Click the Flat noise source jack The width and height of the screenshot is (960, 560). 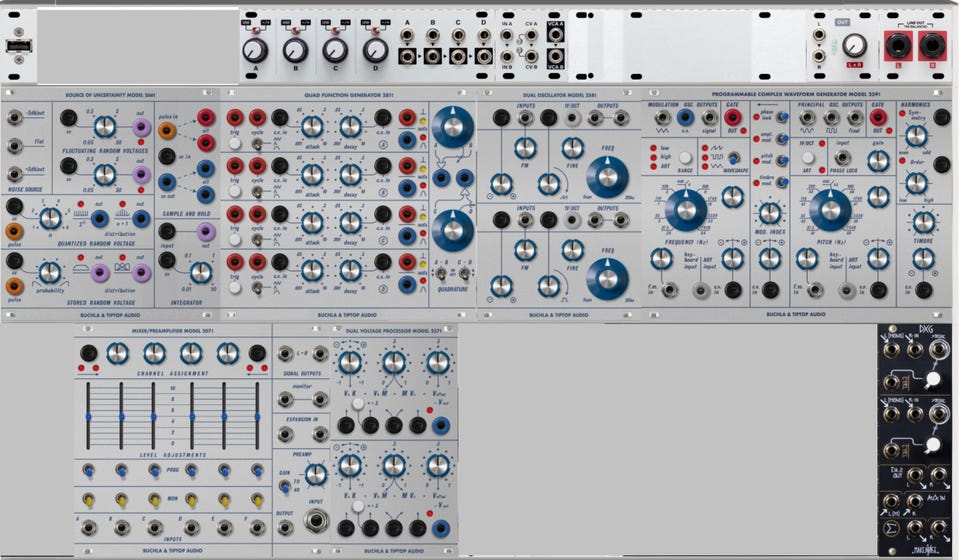point(14,146)
